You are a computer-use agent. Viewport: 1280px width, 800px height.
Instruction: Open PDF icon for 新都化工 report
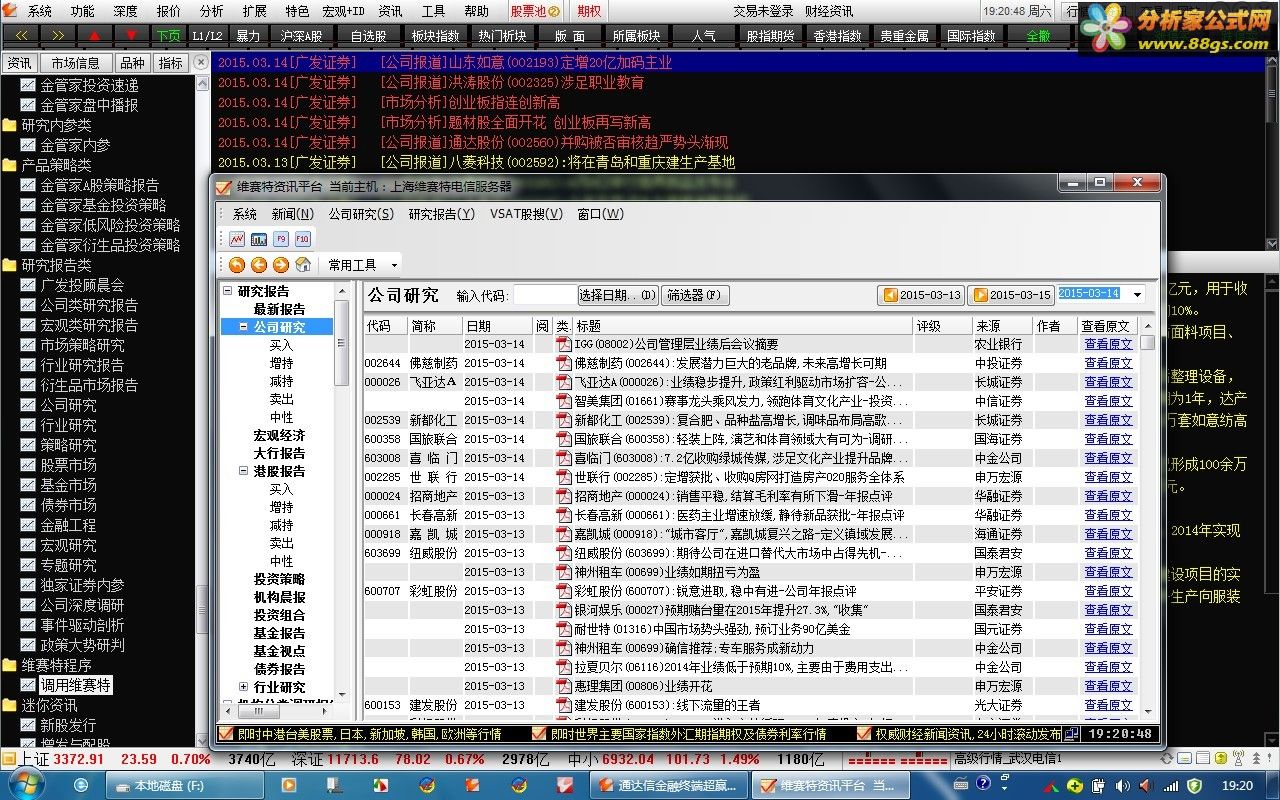click(564, 420)
